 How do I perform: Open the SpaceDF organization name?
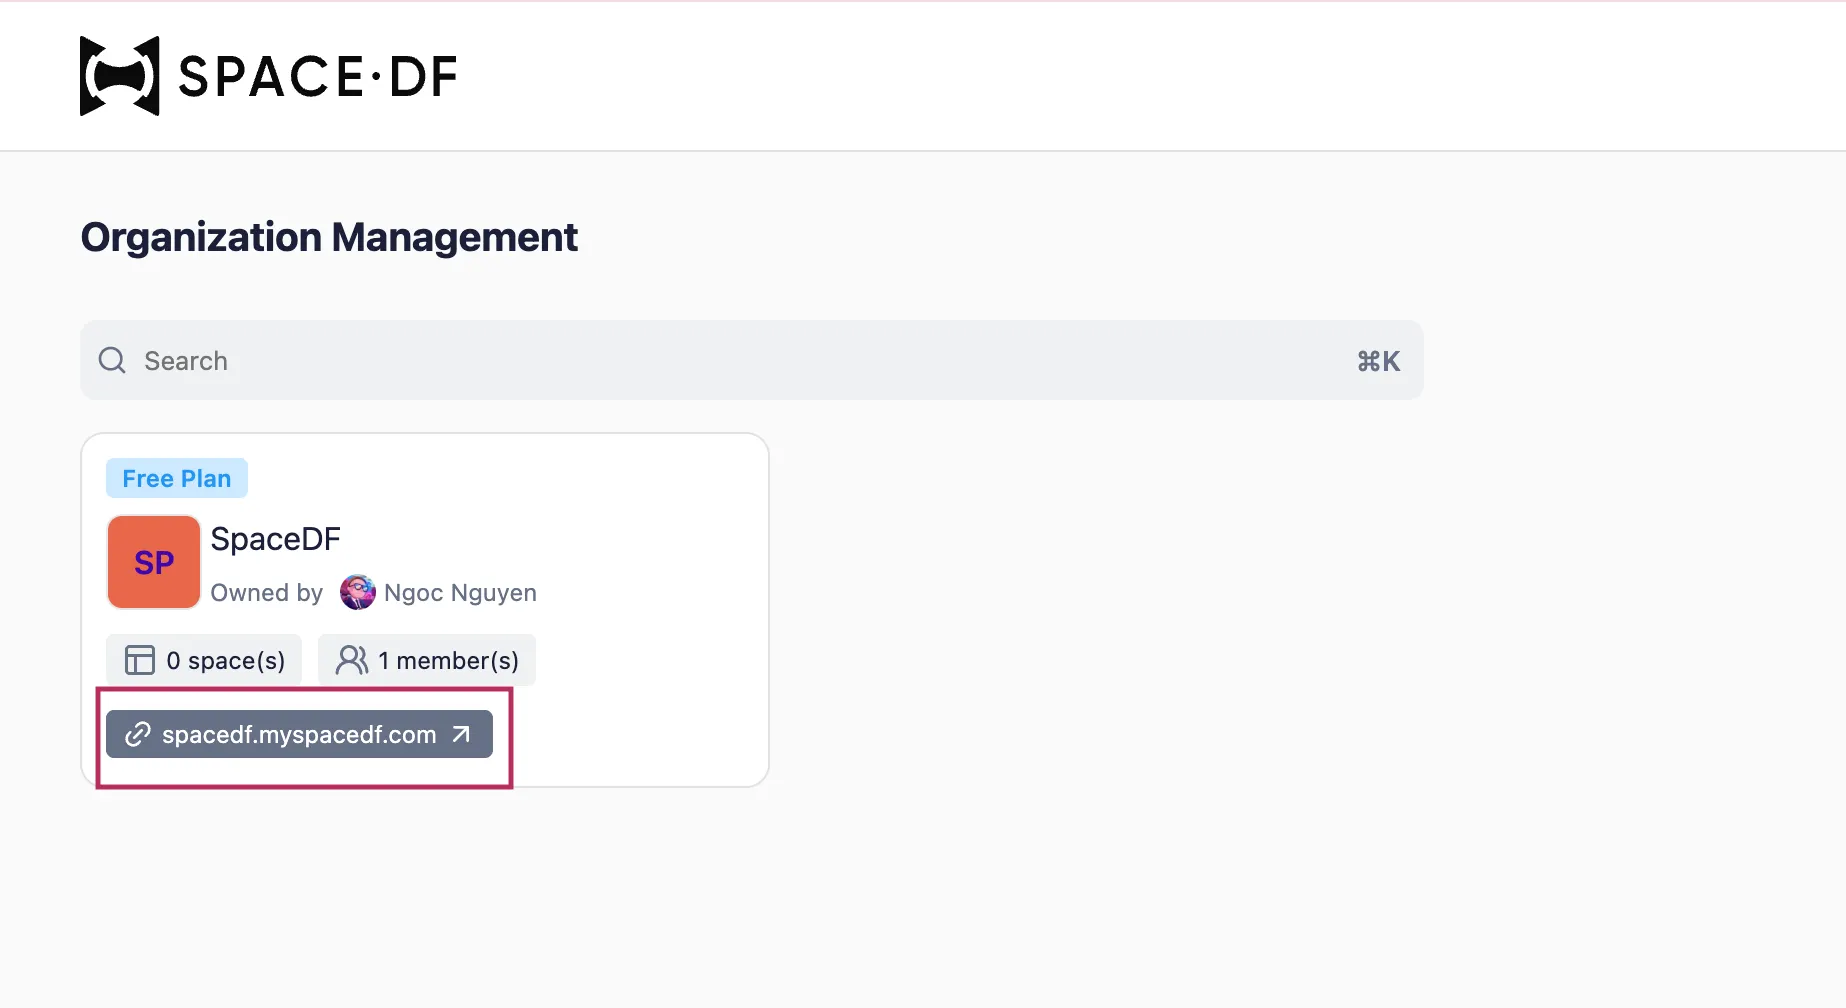(x=275, y=539)
